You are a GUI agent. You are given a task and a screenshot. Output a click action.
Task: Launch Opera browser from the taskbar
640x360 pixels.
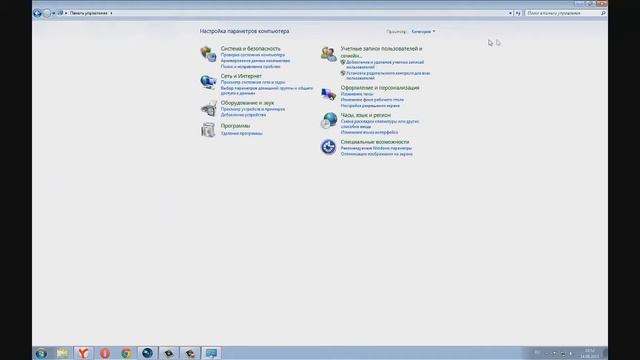click(105, 353)
